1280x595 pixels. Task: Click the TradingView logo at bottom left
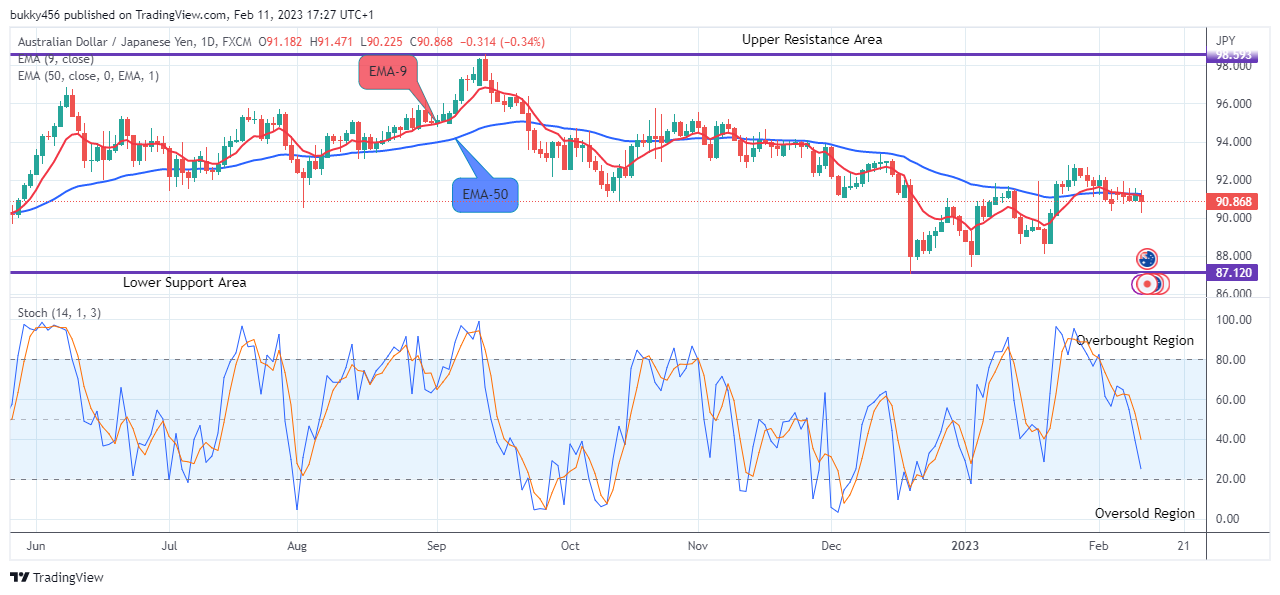(x=56, y=577)
